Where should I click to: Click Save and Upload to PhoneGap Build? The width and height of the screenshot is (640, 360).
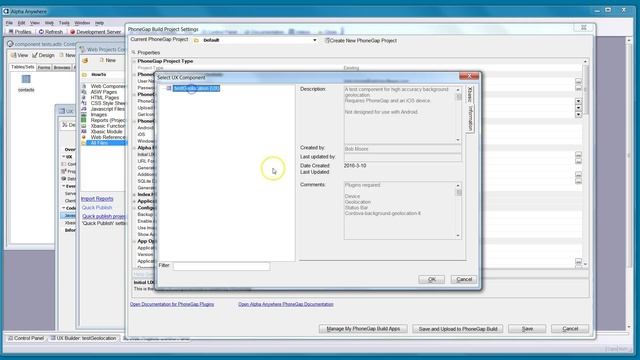(458, 329)
